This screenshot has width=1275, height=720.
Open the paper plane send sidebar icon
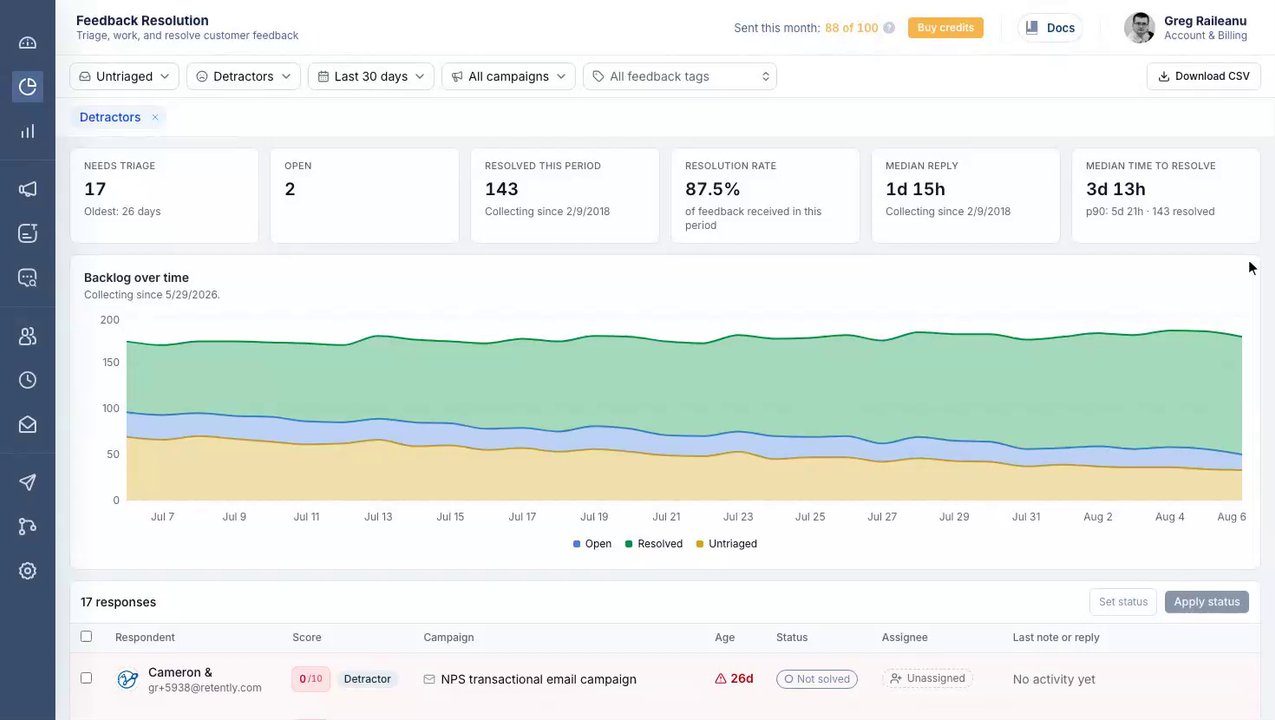click(x=27, y=482)
